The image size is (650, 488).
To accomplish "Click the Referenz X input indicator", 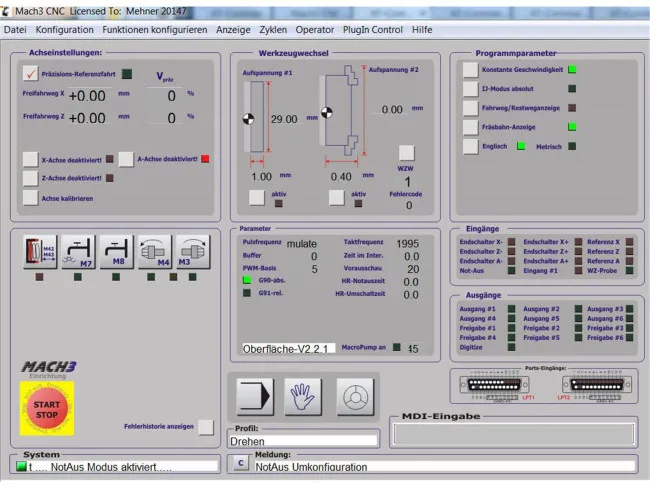I will coord(630,242).
